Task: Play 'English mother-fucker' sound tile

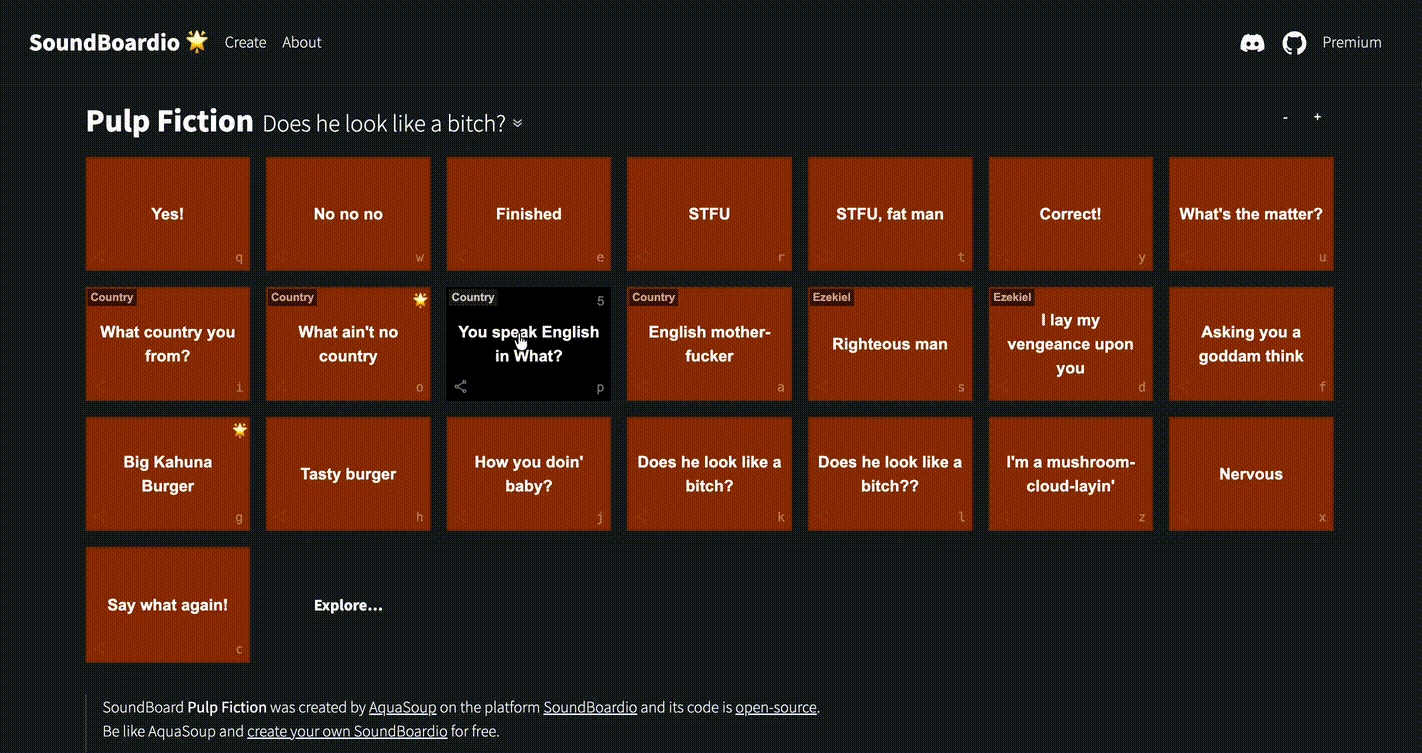Action: (x=709, y=344)
